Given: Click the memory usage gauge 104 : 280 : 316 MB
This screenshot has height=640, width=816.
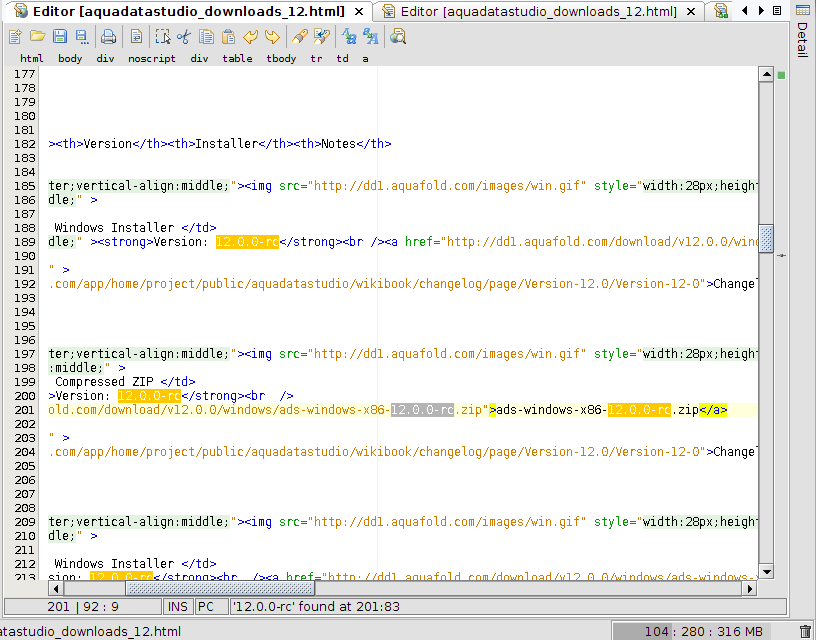Looking at the screenshot, I should [703, 631].
